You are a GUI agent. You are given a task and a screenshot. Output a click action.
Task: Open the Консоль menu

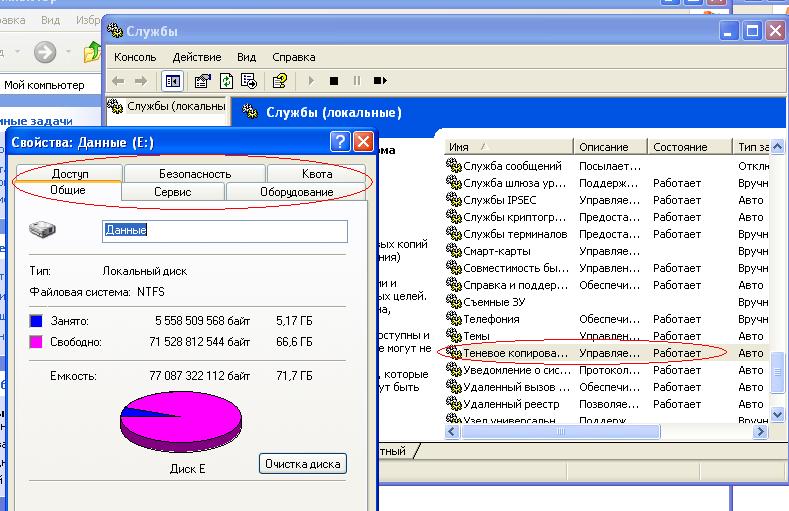(135, 57)
